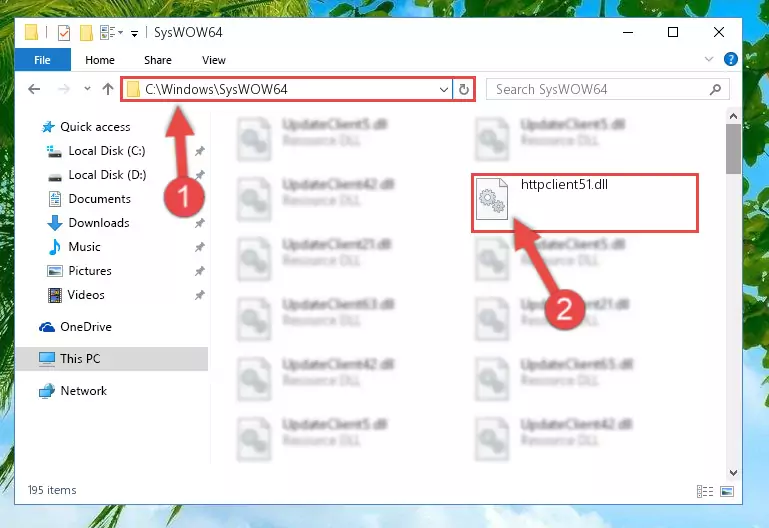The height and width of the screenshot is (528, 769).
Task: Open the Home ribbon tab
Action: tap(100, 60)
